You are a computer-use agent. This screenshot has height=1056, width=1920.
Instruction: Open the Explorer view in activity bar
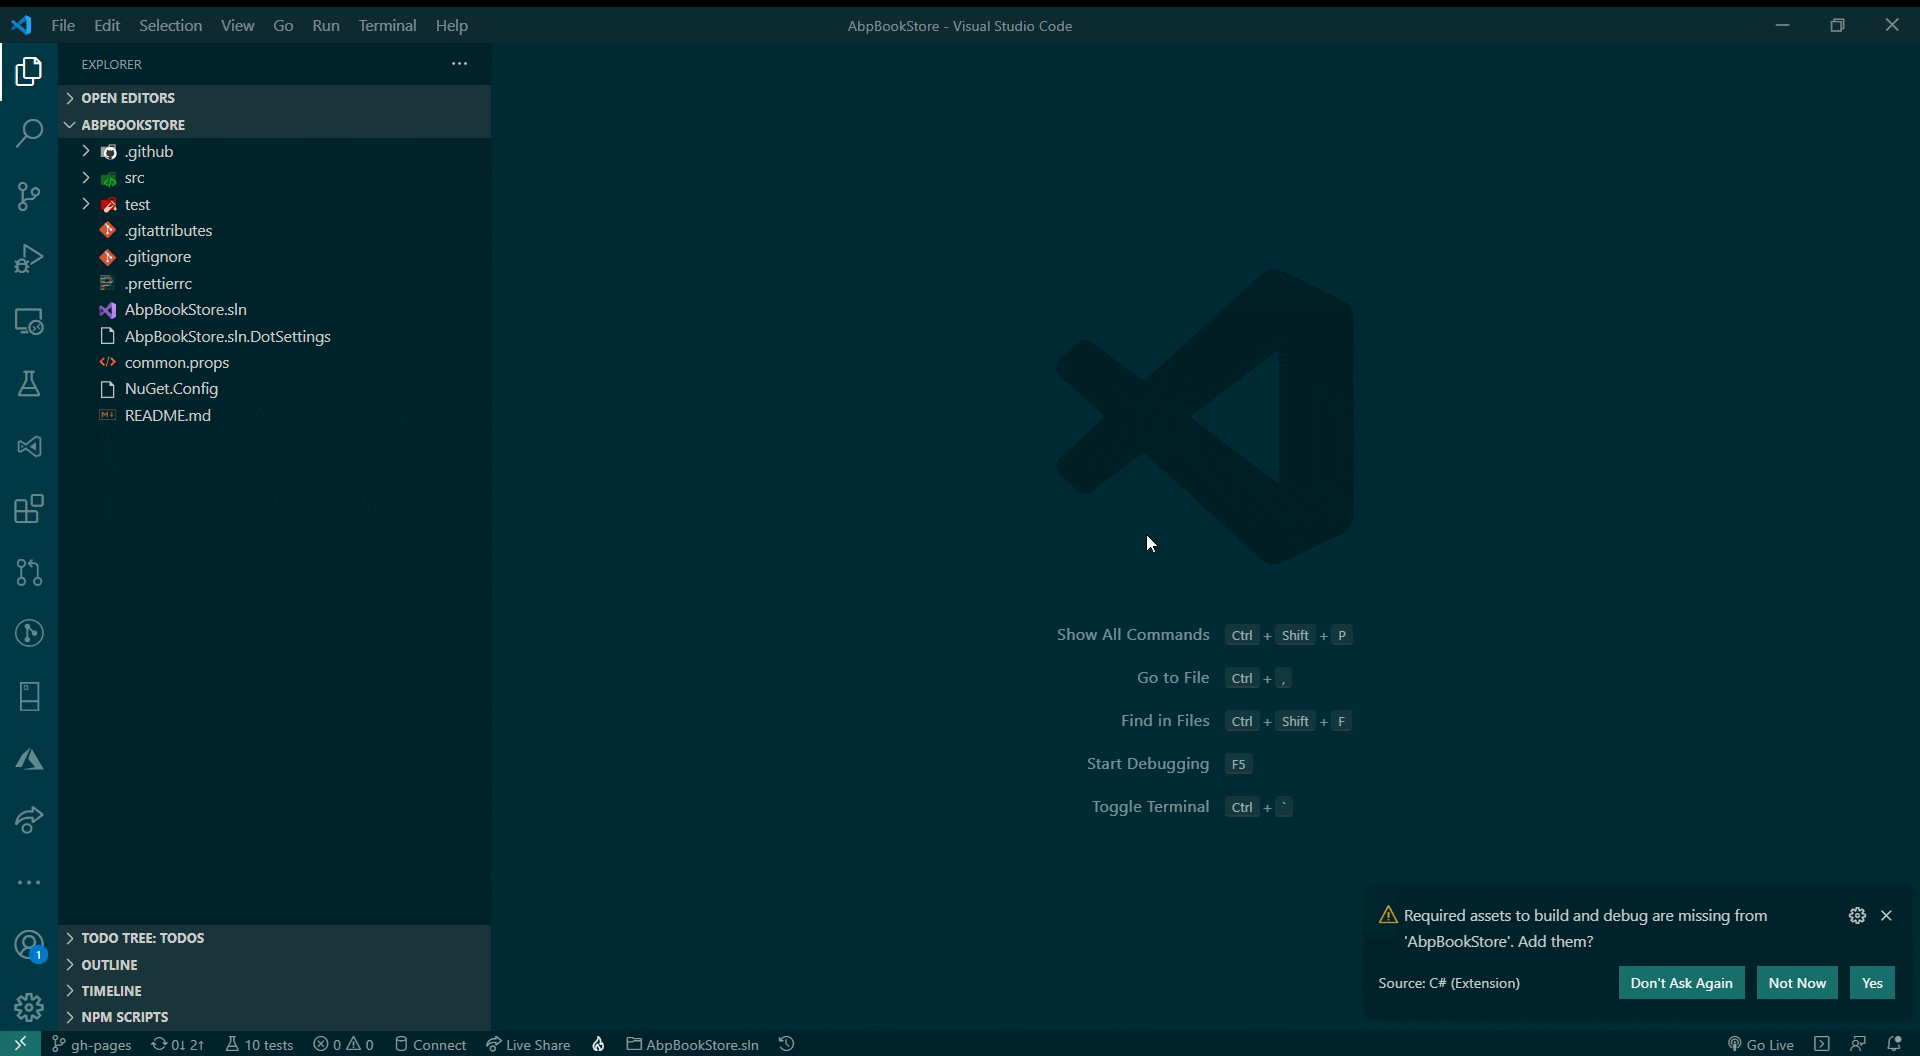tap(29, 72)
